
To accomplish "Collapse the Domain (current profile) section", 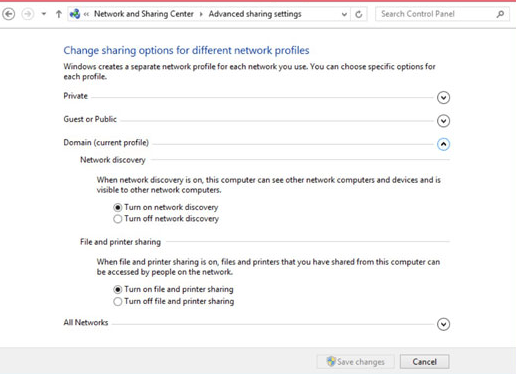I will point(443,144).
